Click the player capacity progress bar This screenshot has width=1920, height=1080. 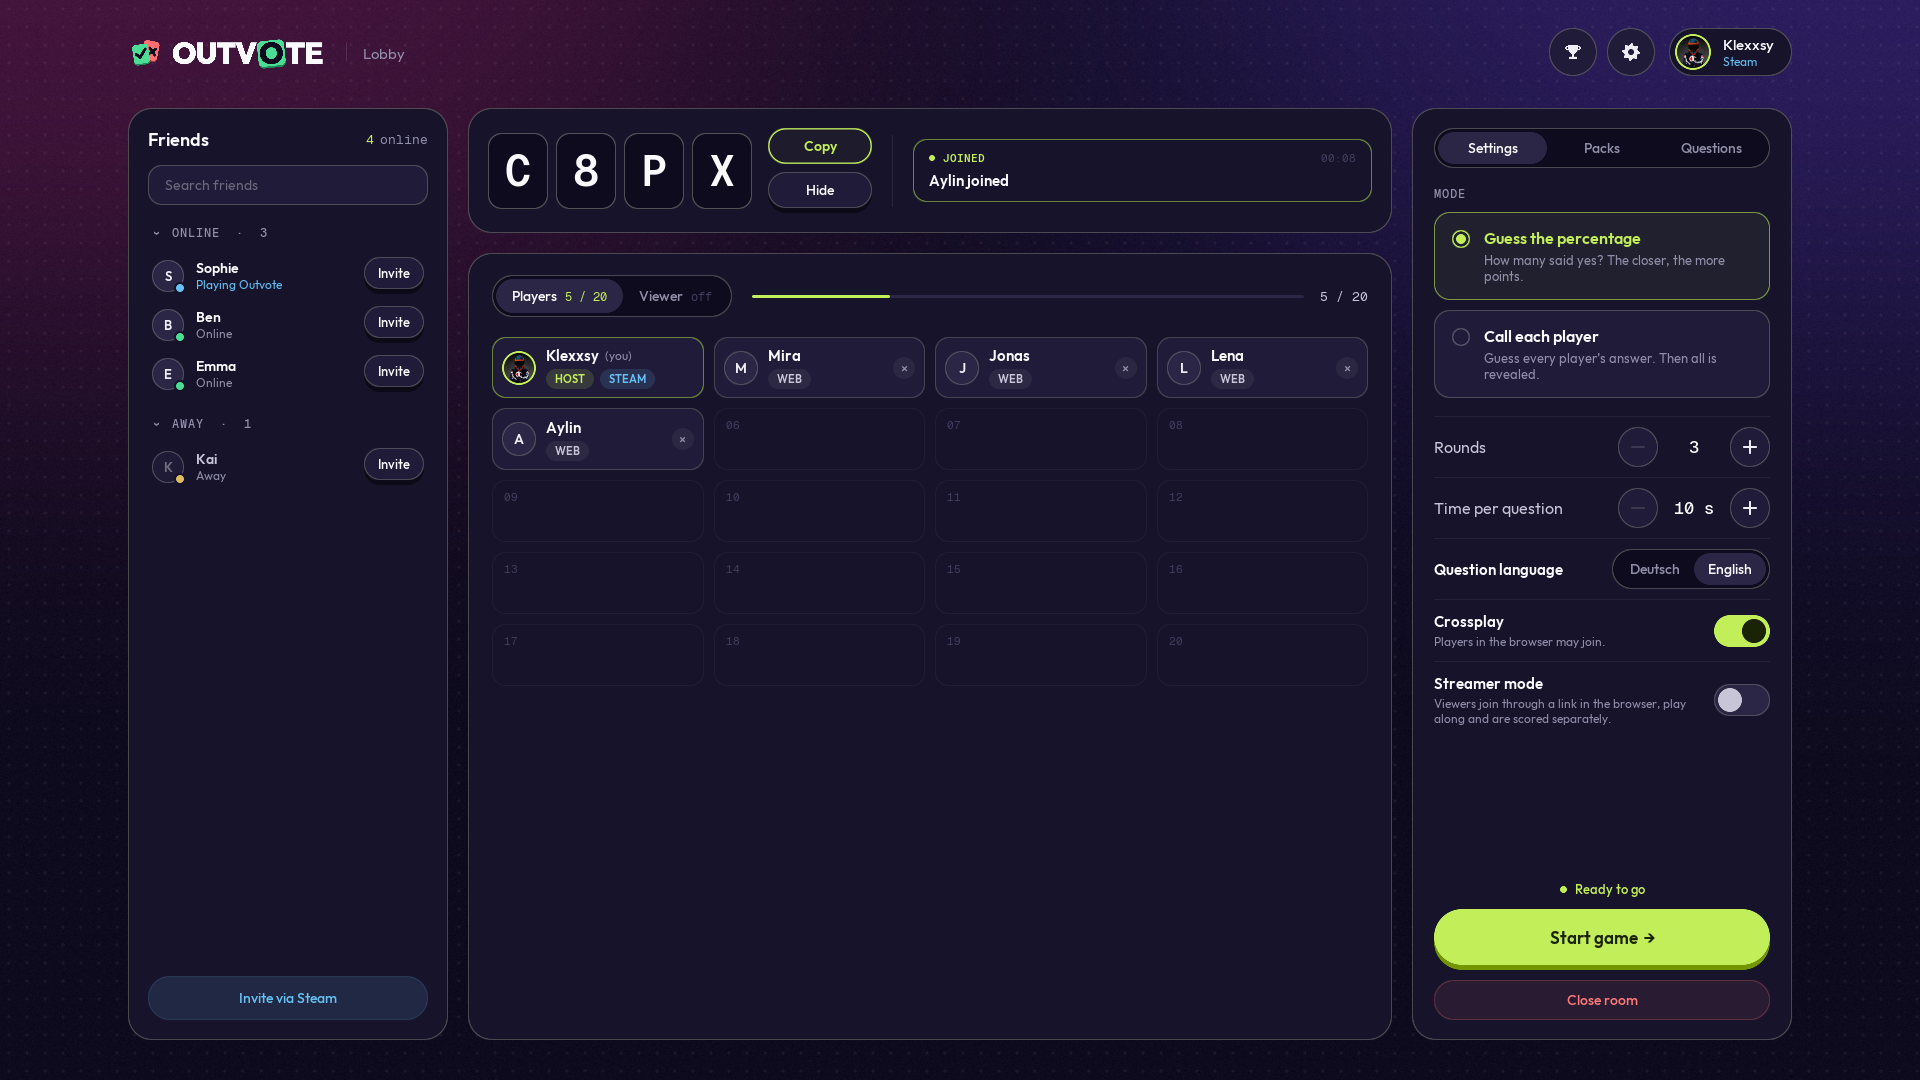[x=1028, y=296]
